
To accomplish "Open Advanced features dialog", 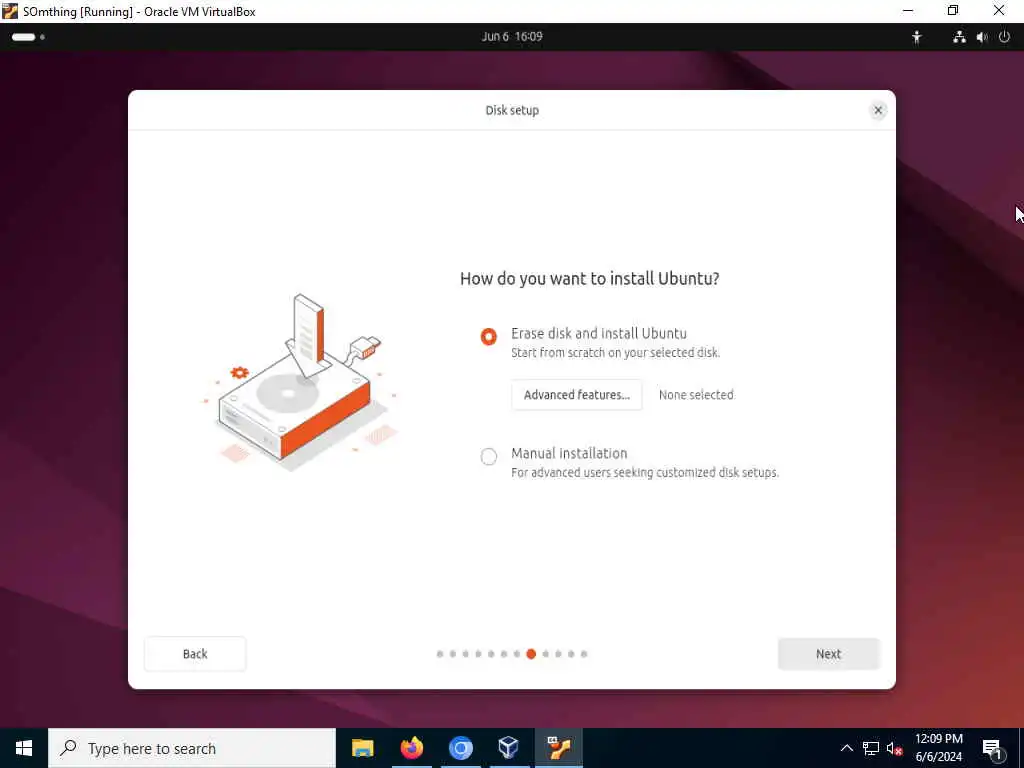I will [x=577, y=394].
